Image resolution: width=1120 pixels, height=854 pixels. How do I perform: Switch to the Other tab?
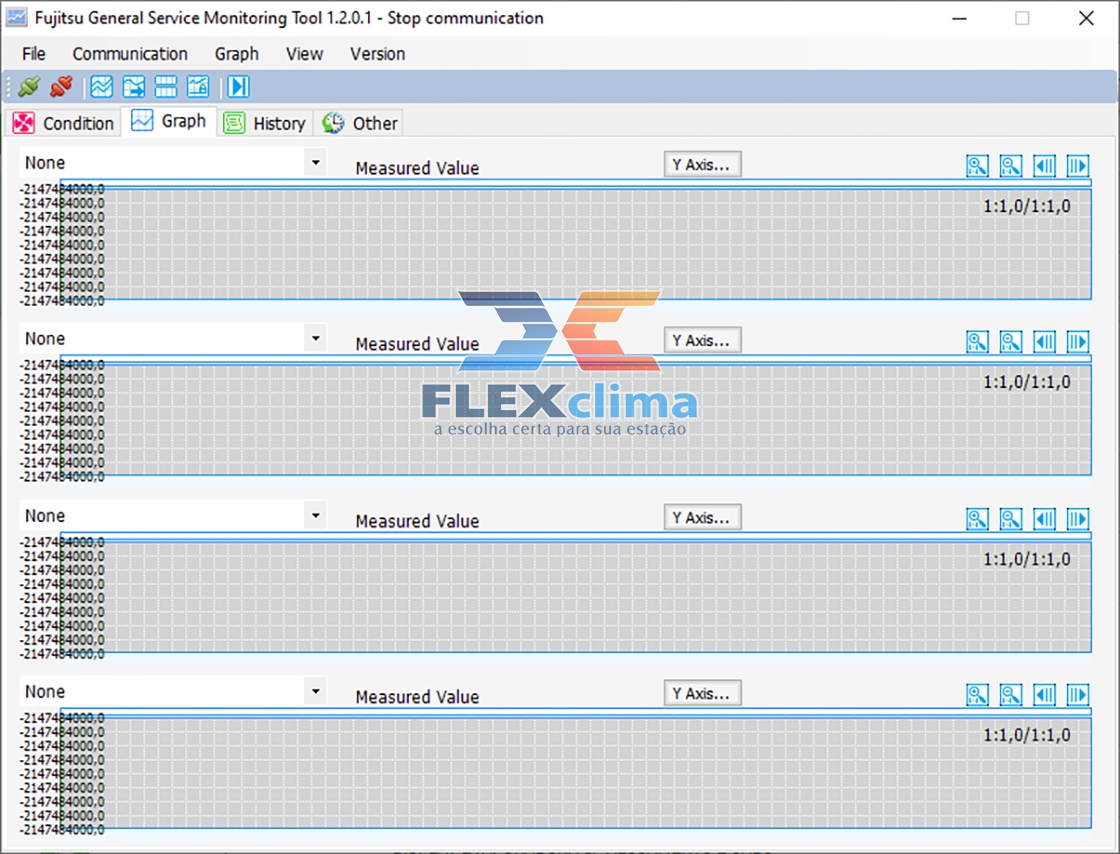click(x=359, y=123)
